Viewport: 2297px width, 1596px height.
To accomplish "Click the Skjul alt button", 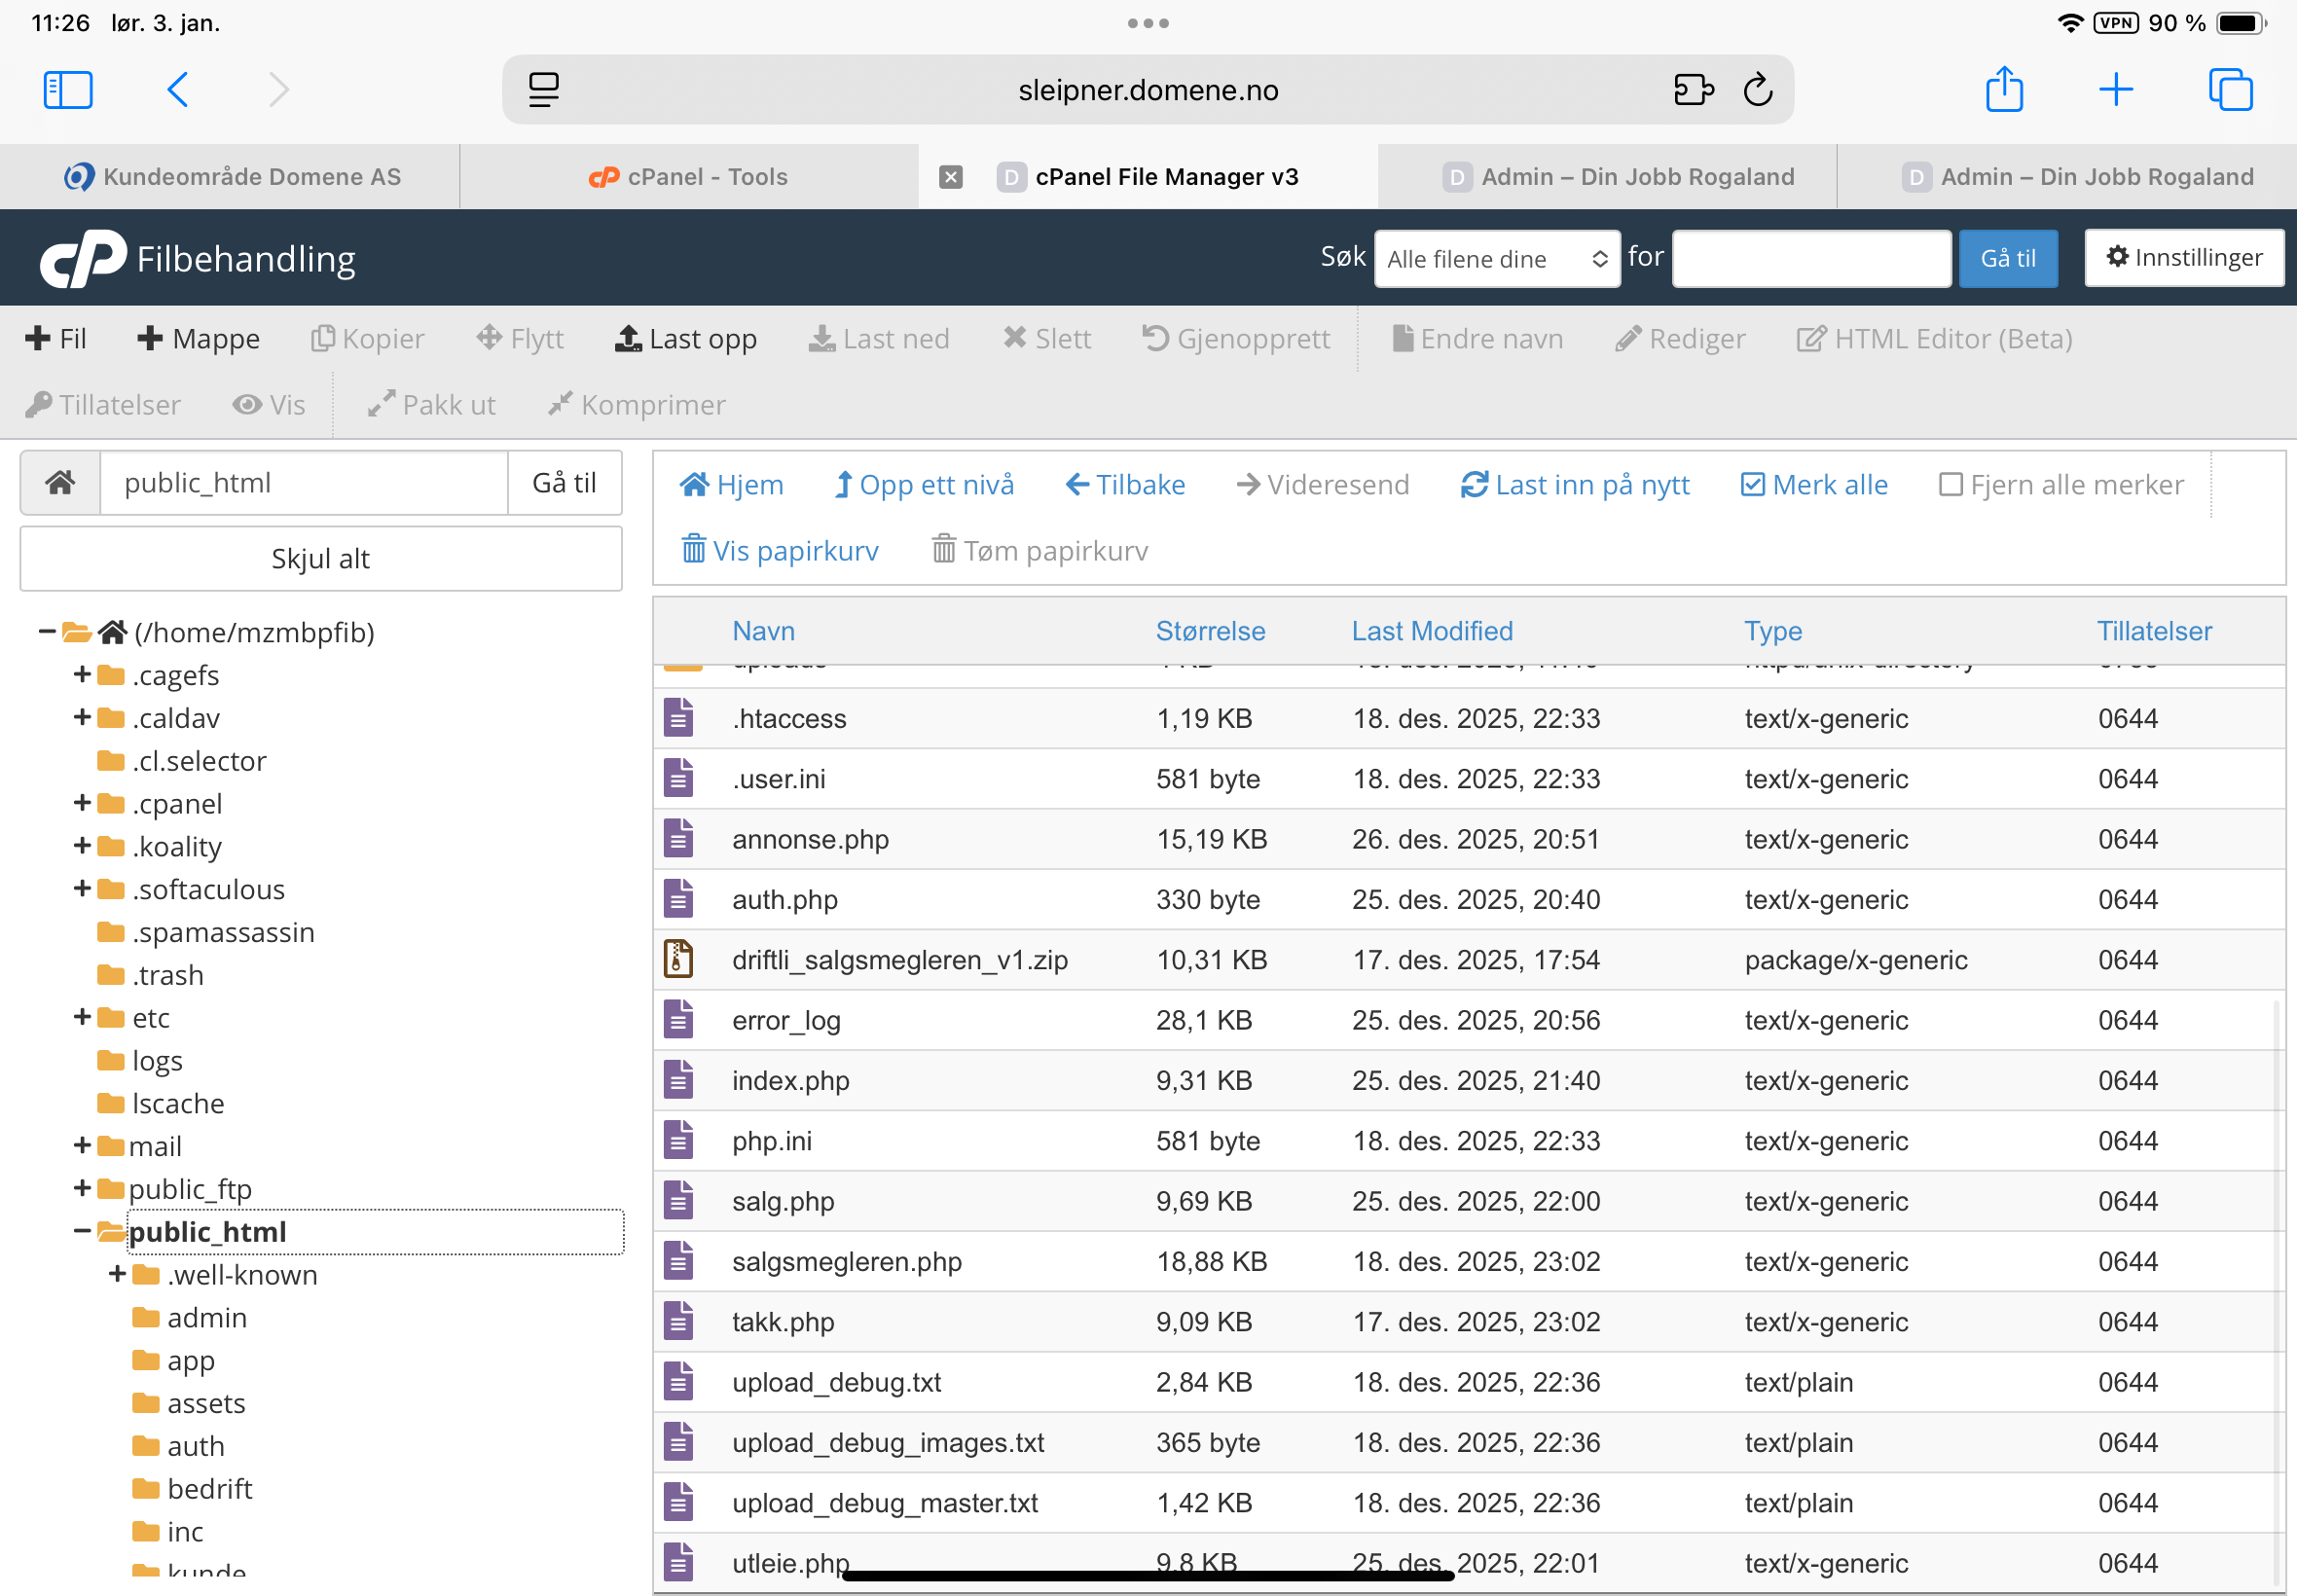I will (321, 558).
